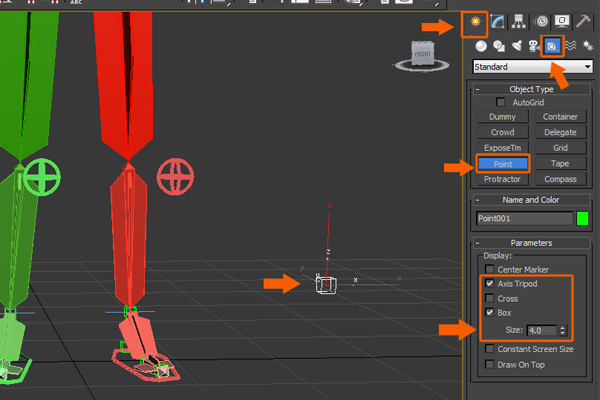Click the Delegate helper button
Viewport: 600px width, 400px height.
(560, 132)
